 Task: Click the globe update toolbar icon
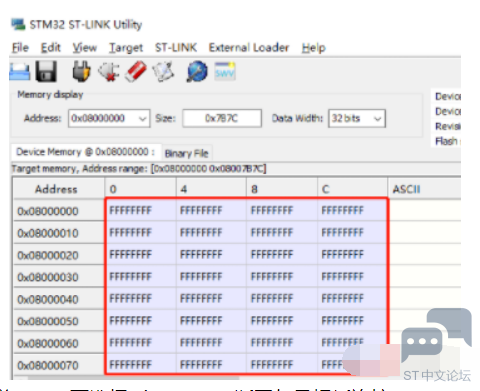(x=197, y=71)
